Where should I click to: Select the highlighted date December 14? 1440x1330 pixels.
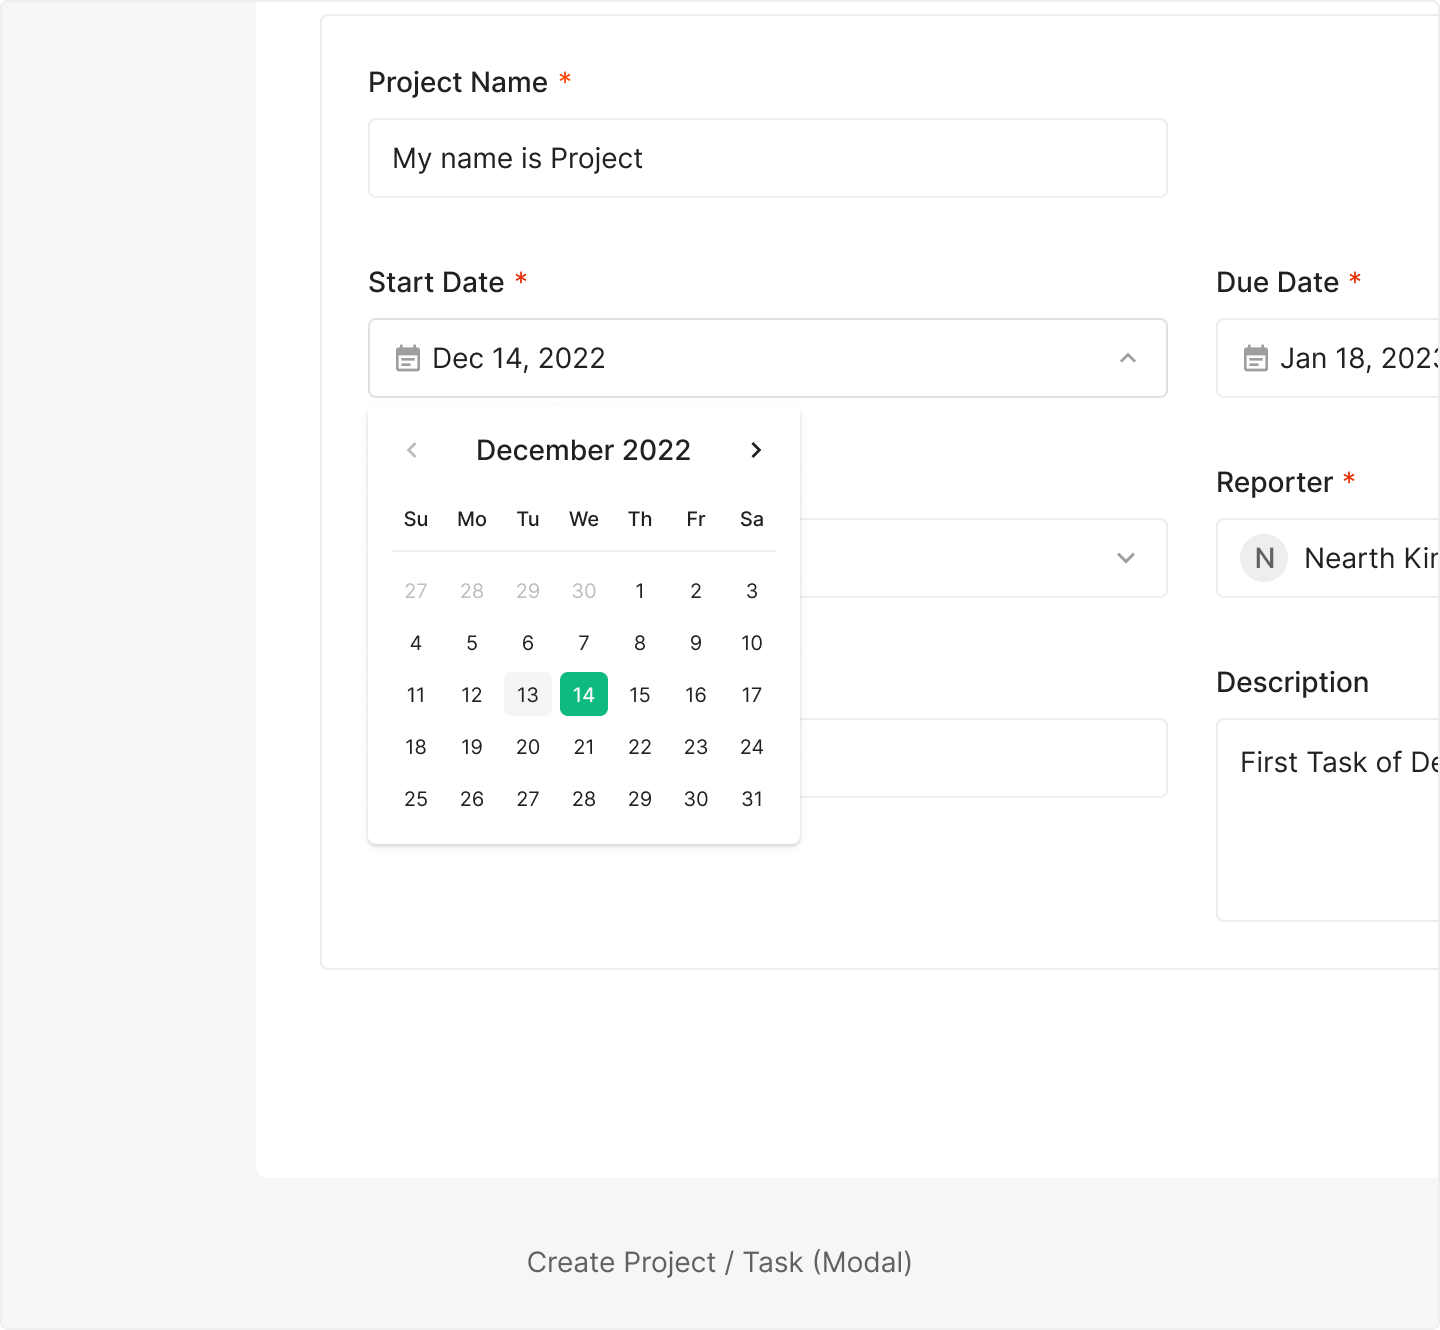[584, 695]
